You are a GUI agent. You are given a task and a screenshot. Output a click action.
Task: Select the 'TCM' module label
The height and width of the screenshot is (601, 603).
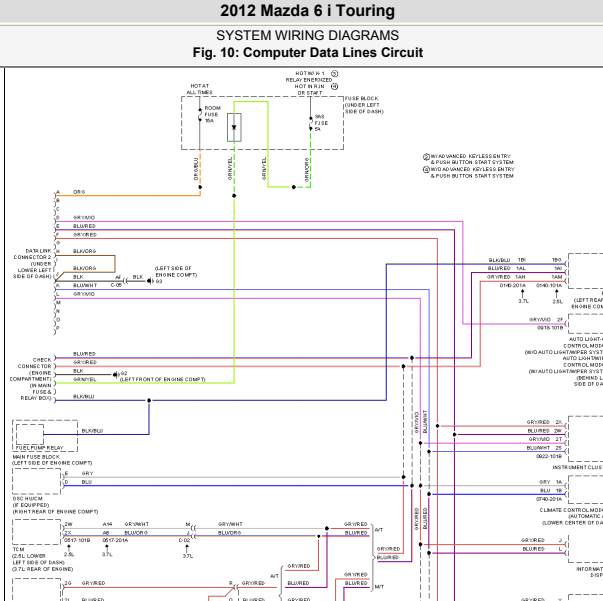[18, 549]
